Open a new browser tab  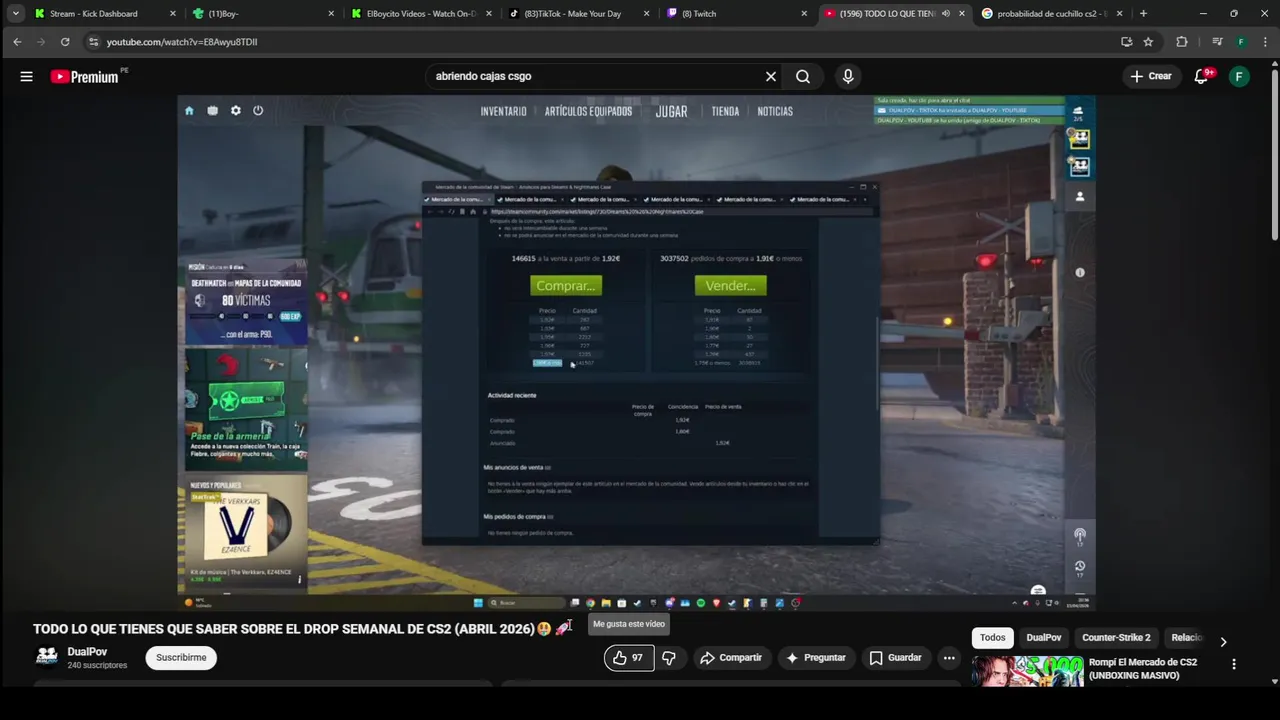tap(1143, 14)
